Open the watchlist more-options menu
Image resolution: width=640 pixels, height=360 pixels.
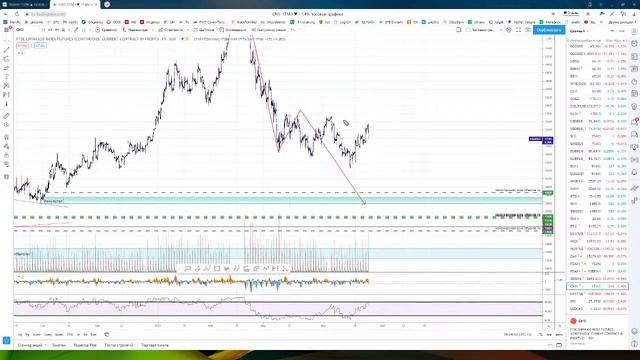[622, 31]
